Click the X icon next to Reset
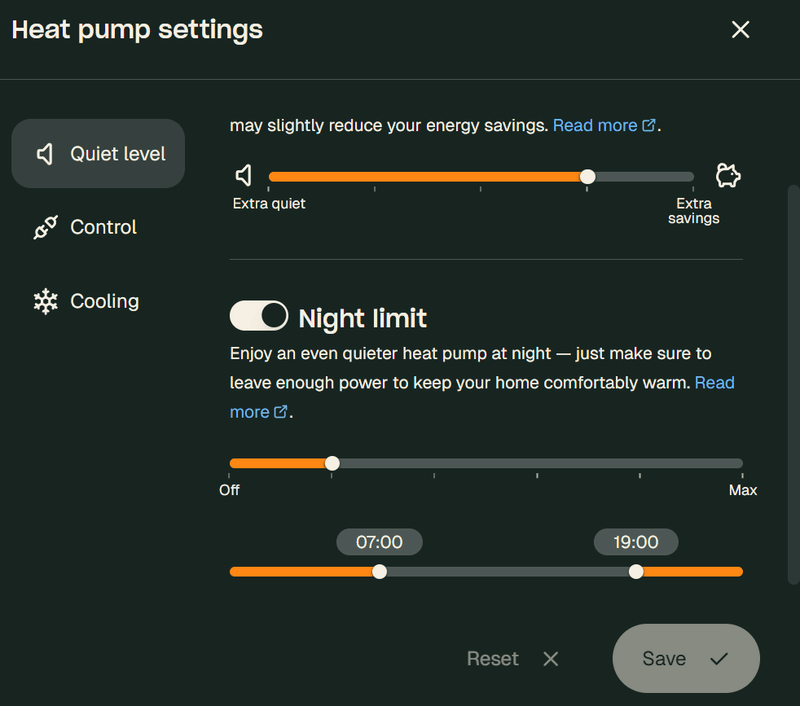 [x=550, y=659]
